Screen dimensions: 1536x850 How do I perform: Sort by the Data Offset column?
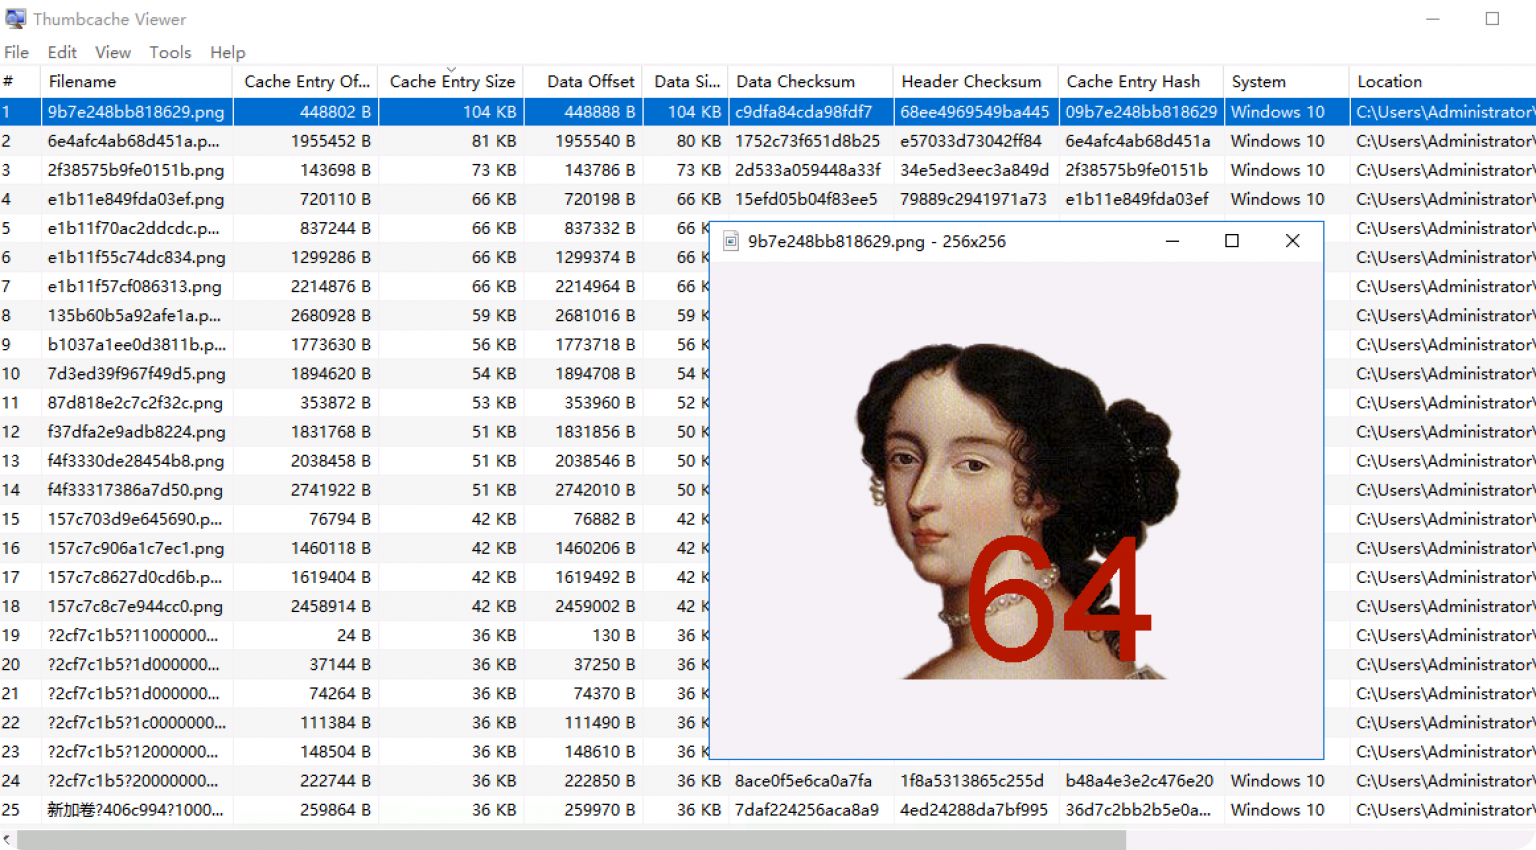coord(588,81)
